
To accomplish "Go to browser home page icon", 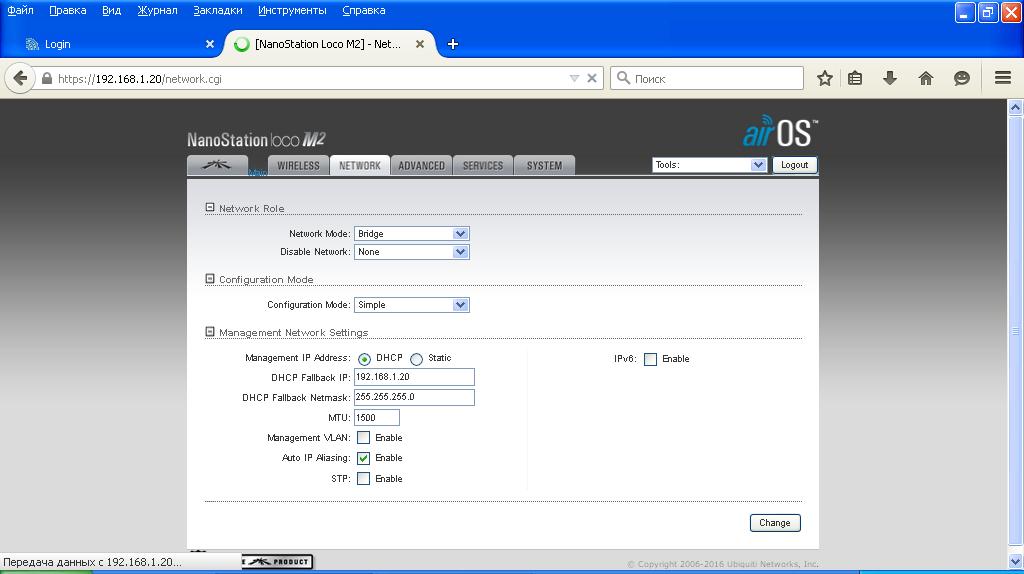I will click(x=925, y=78).
